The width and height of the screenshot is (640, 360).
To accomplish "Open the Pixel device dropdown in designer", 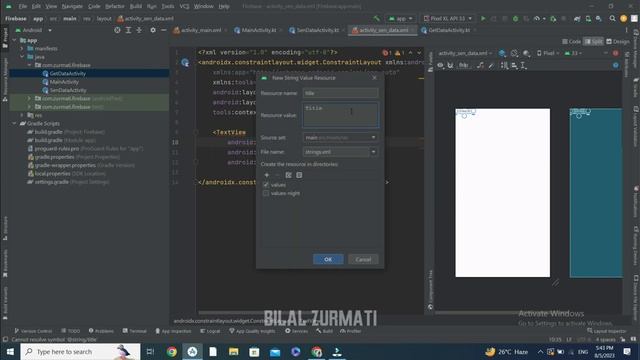I will pyautogui.click(x=547, y=53).
